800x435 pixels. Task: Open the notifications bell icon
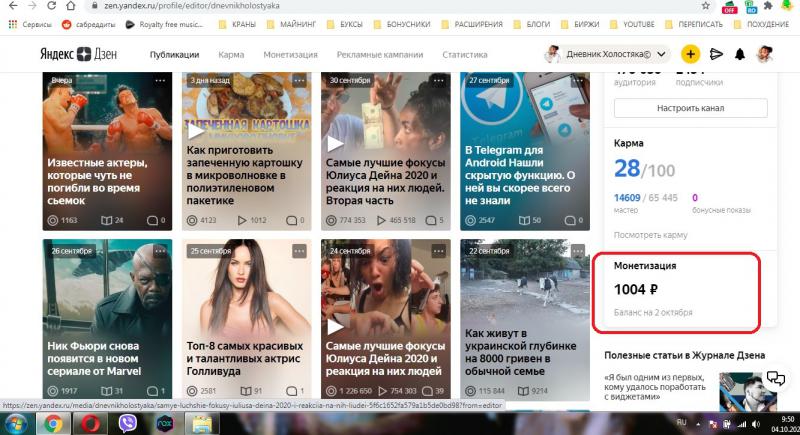[740, 54]
